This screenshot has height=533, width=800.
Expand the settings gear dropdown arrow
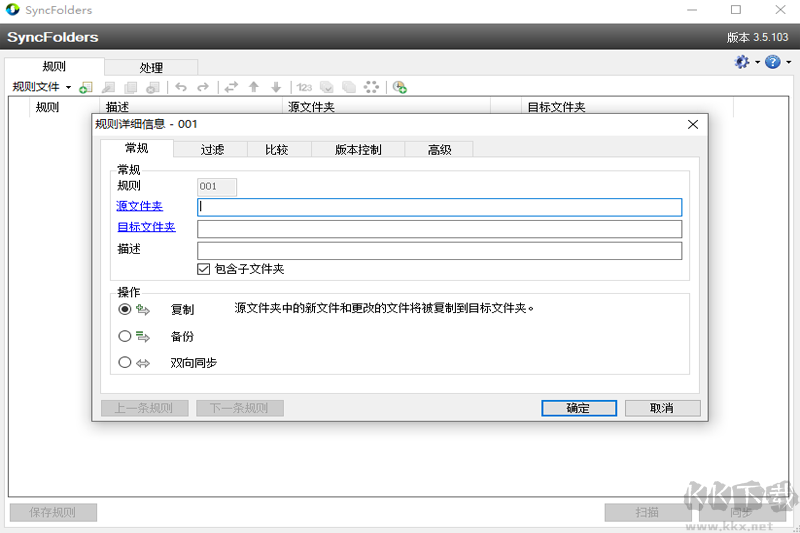(x=757, y=62)
